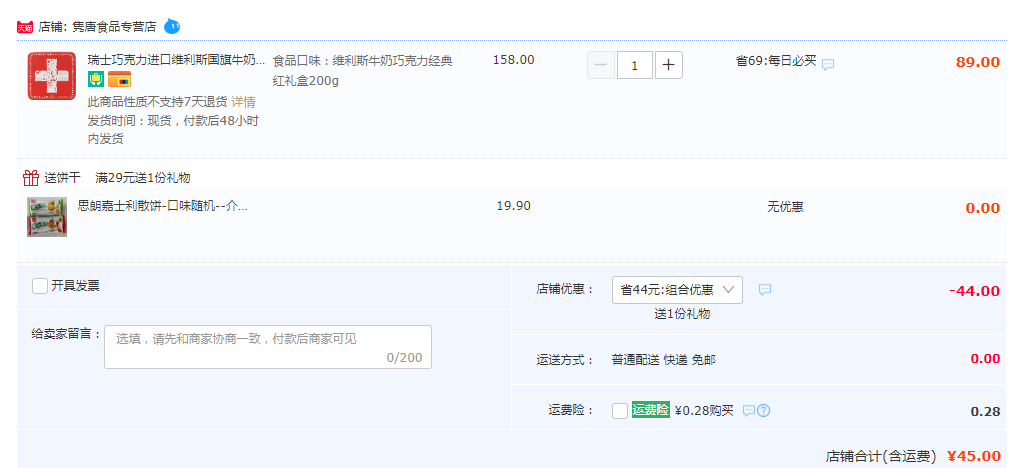Click the comment icon next to 省69:每日必买

pyautogui.click(x=828, y=64)
